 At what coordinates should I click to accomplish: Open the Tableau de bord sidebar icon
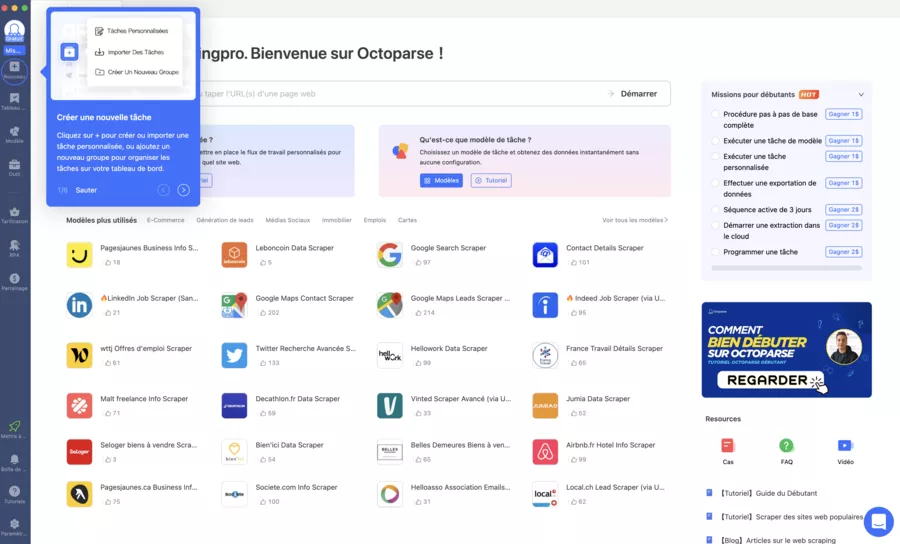click(x=14, y=101)
